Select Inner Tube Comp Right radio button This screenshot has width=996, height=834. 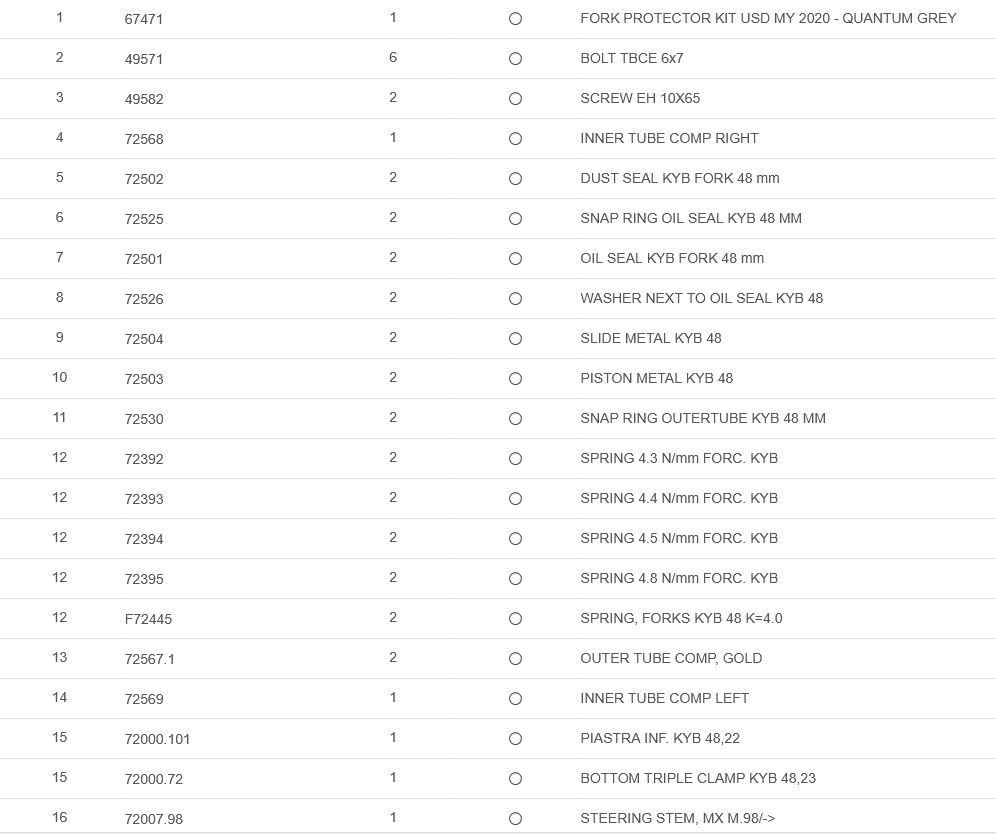(x=515, y=139)
